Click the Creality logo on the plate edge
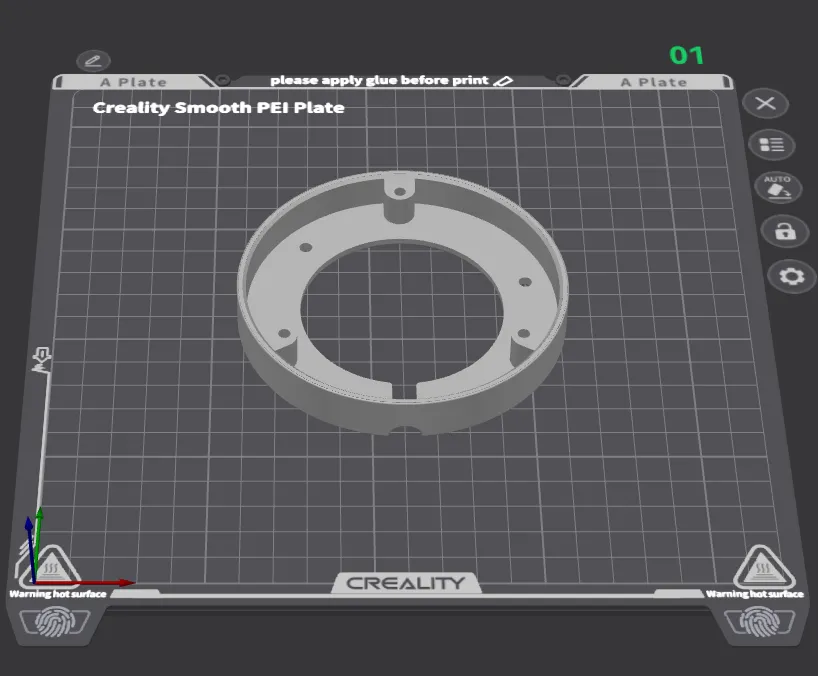This screenshot has height=676, width=818. pos(408,583)
